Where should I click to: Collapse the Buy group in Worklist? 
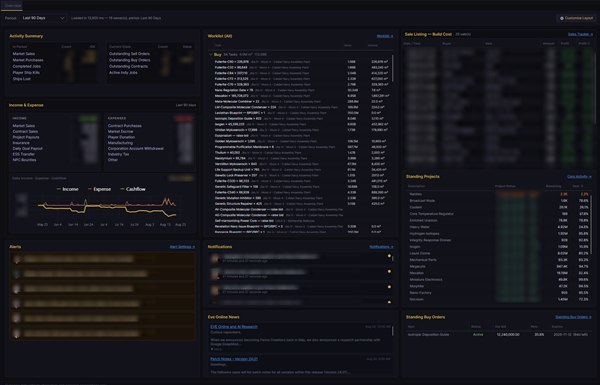pos(211,55)
